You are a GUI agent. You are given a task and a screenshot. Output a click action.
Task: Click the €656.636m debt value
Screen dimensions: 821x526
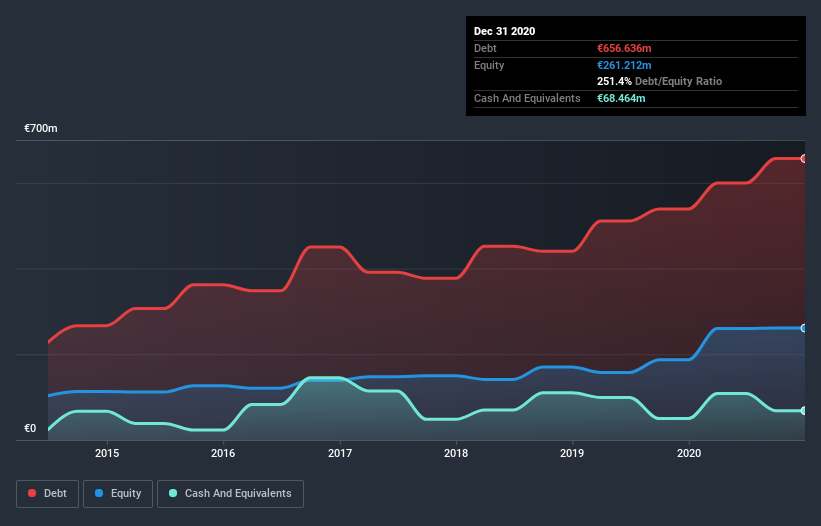[624, 48]
